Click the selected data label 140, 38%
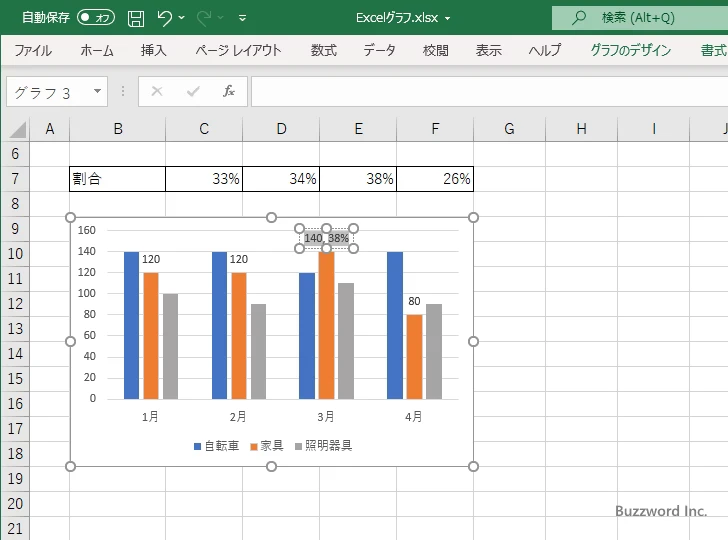Screen dimensions: 728x540 click(326, 238)
